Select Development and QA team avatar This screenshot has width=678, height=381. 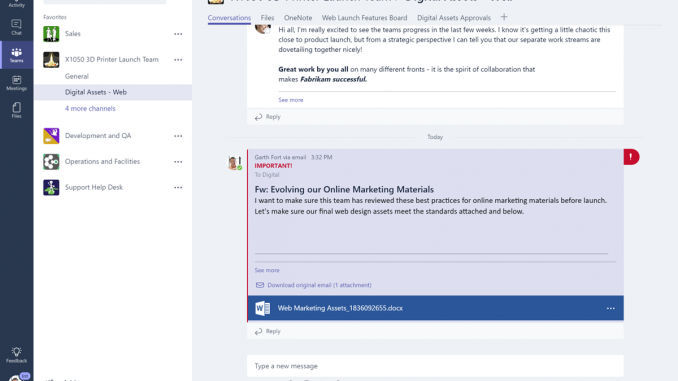pyautogui.click(x=51, y=136)
